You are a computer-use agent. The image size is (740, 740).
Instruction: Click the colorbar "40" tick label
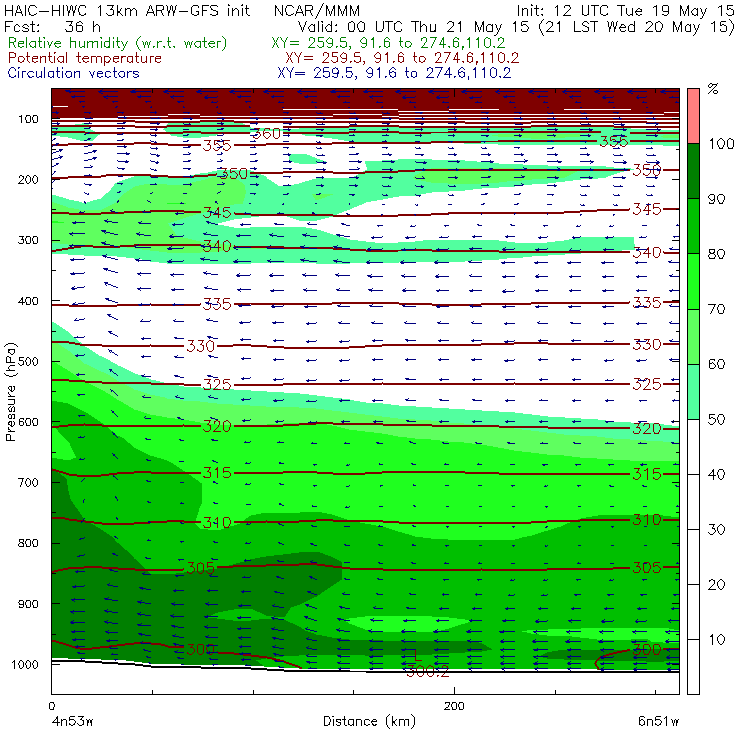[716, 474]
